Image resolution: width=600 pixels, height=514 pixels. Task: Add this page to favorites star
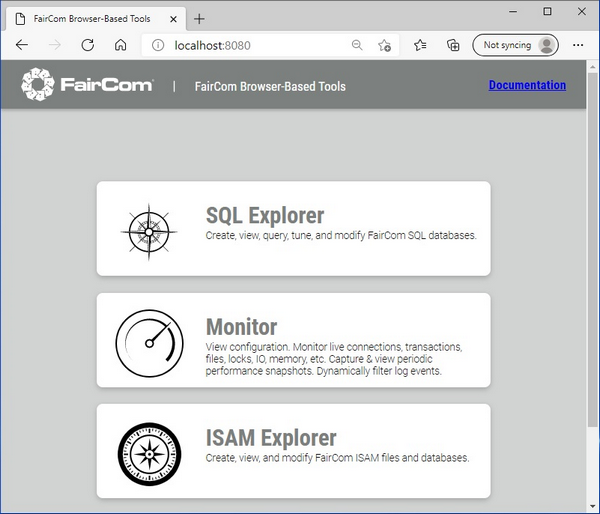[x=384, y=45]
